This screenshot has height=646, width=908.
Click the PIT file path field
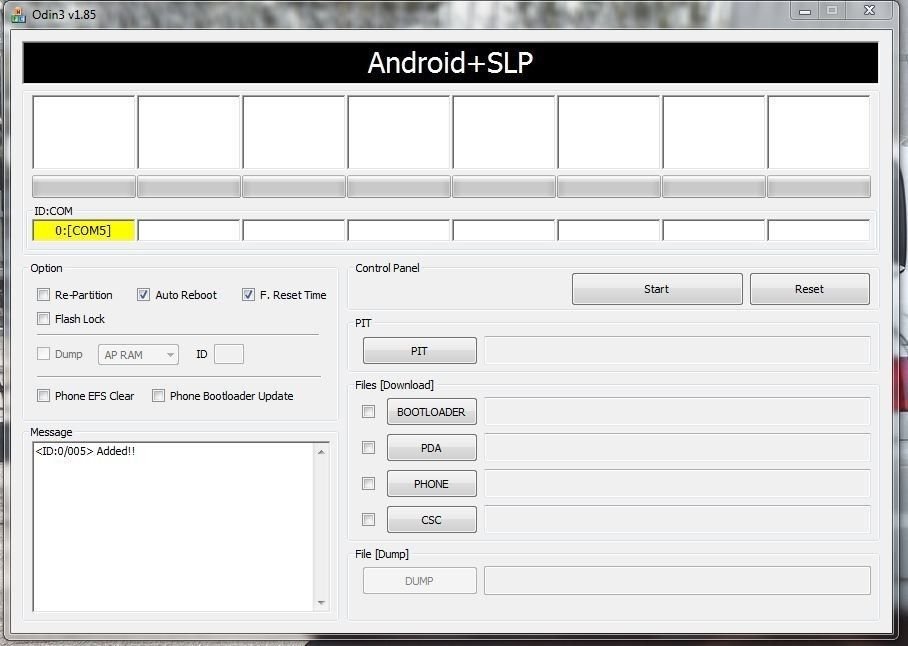[678, 350]
